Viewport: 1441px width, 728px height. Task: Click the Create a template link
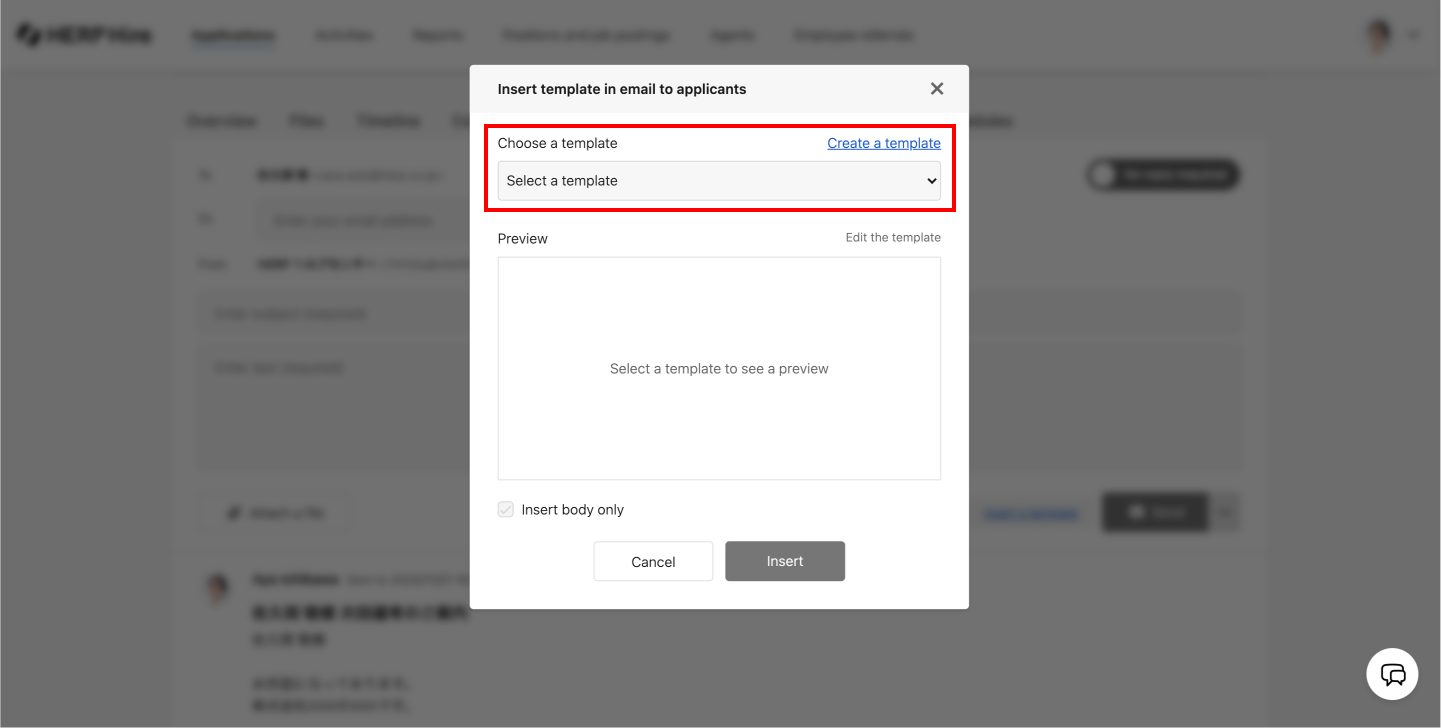pos(884,143)
